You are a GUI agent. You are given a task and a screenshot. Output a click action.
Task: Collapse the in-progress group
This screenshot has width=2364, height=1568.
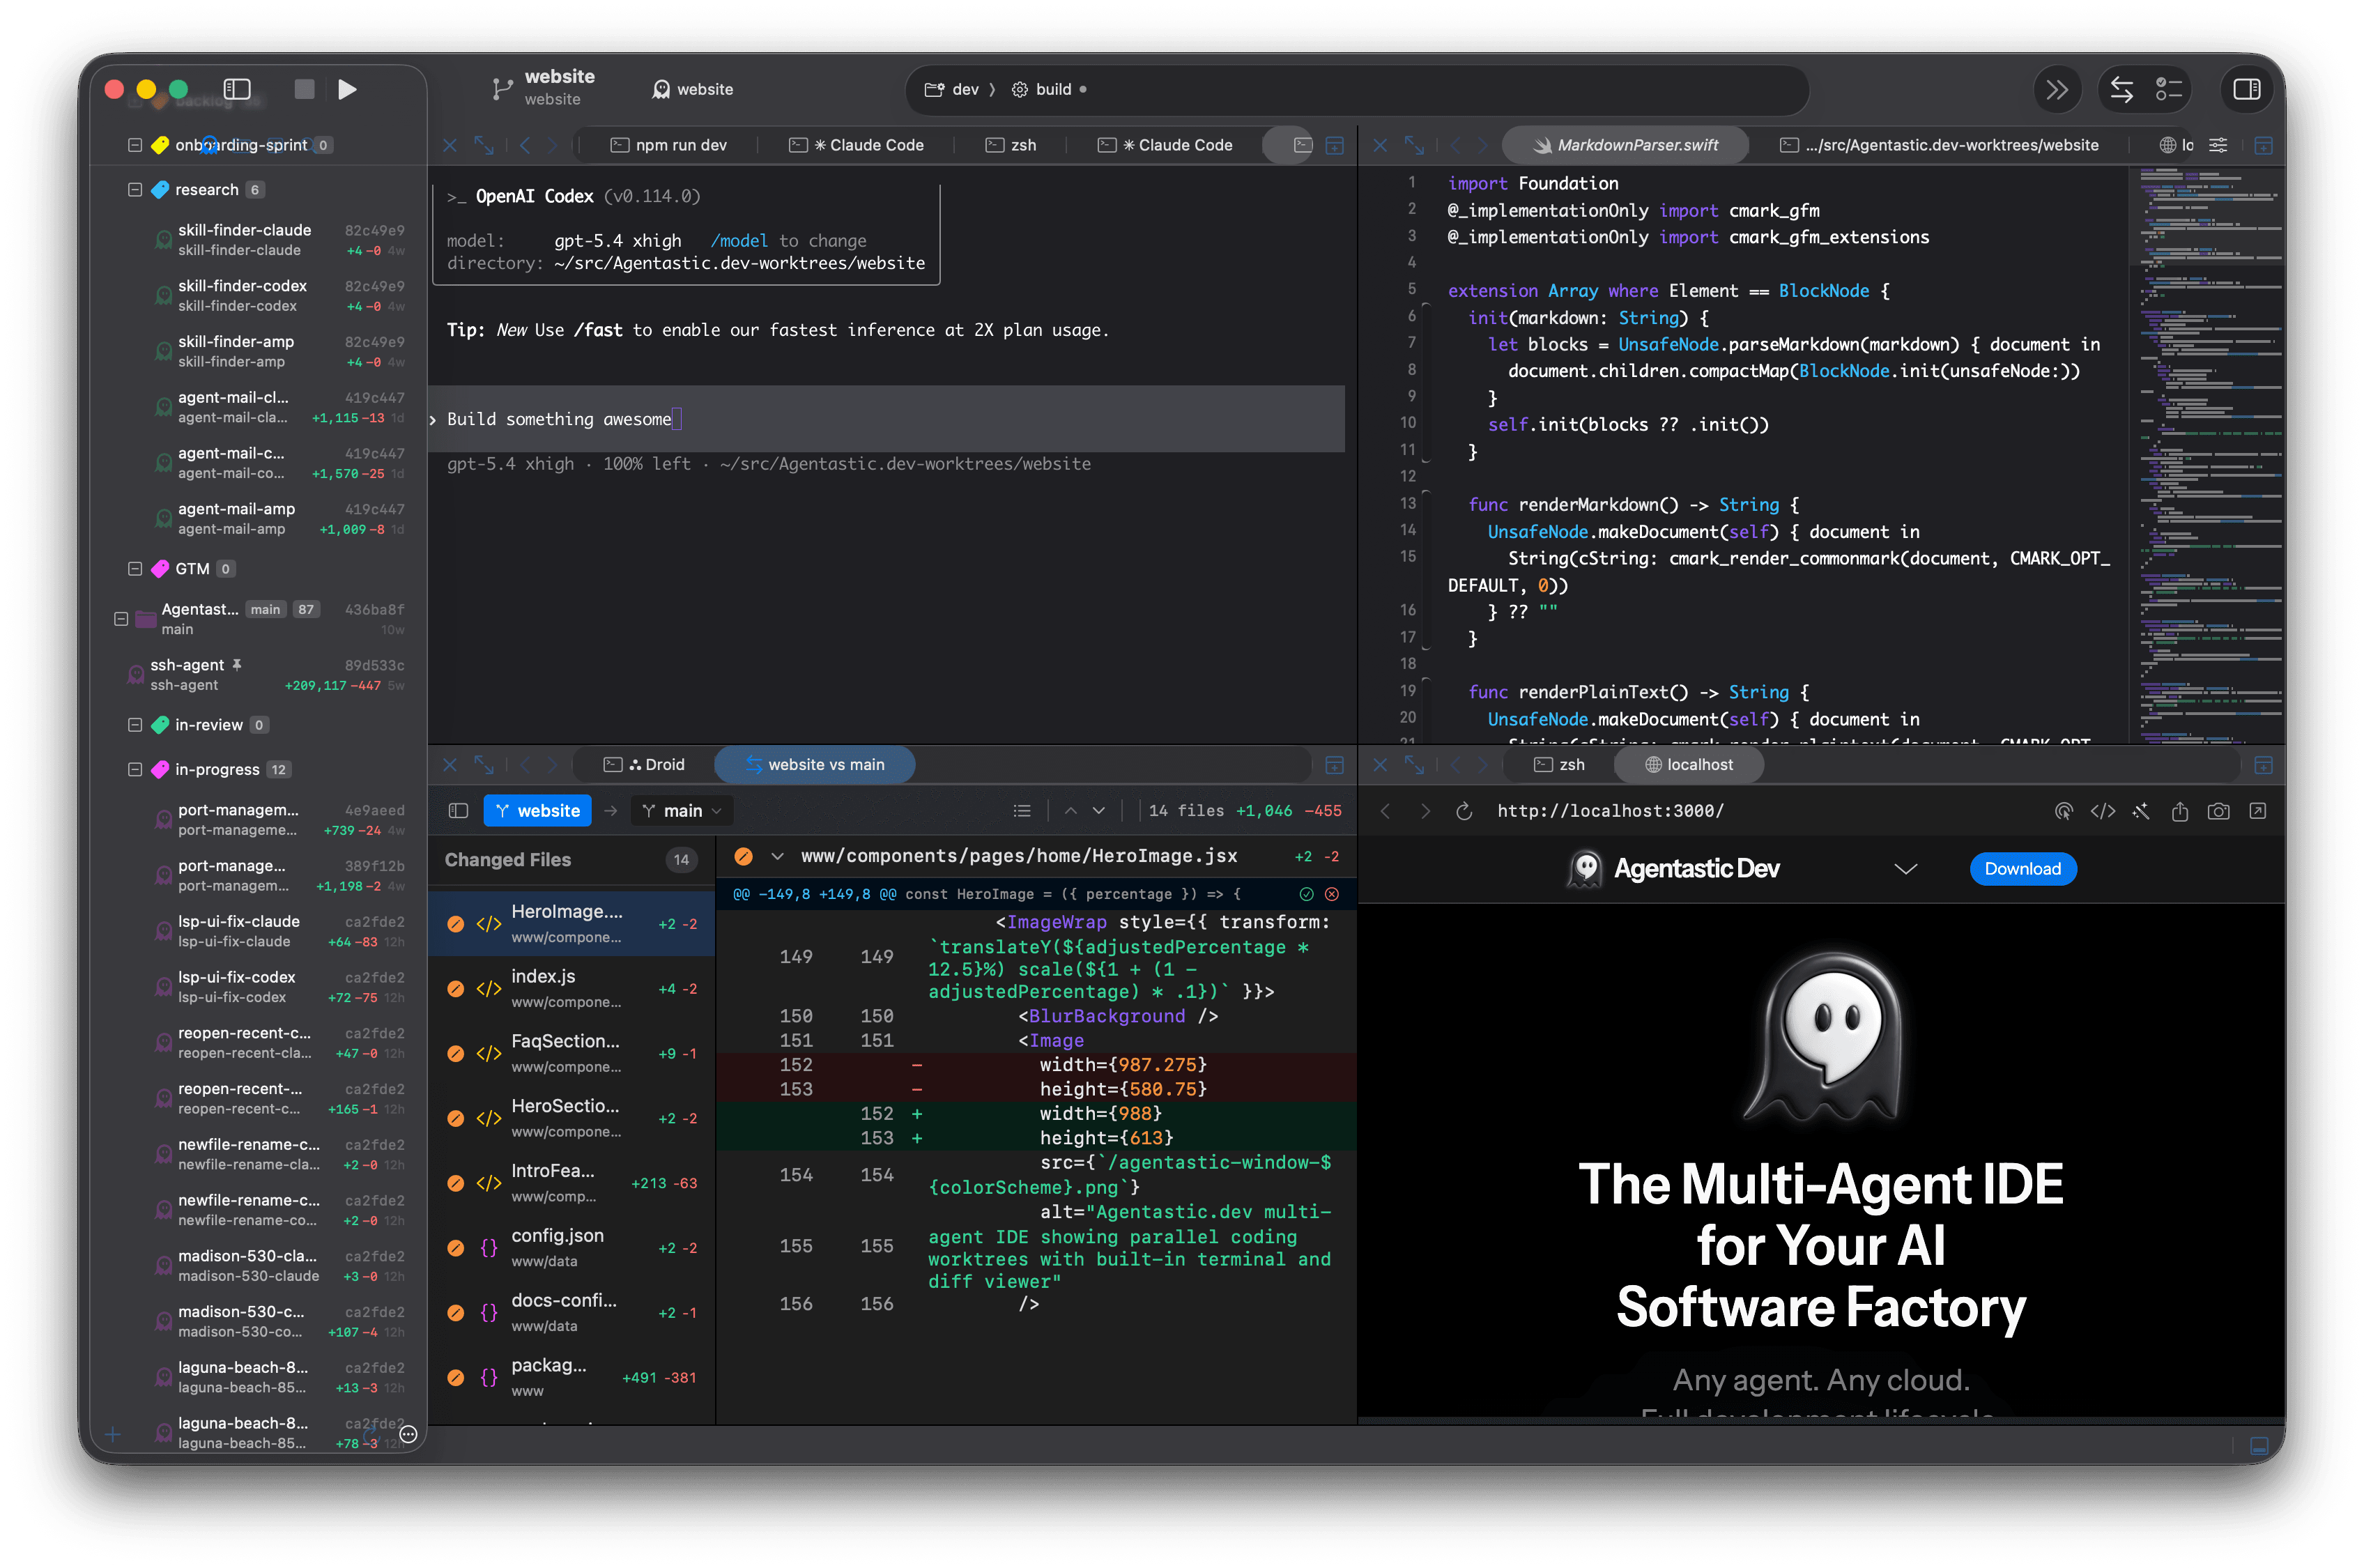click(135, 769)
